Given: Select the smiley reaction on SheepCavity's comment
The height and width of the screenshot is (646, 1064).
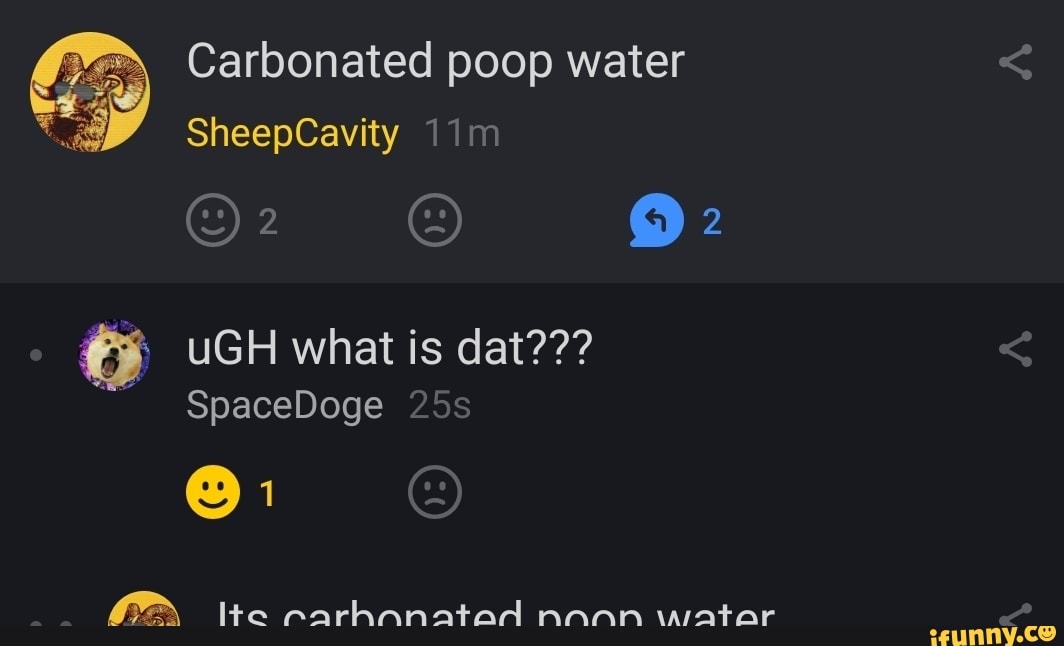Looking at the screenshot, I should pyautogui.click(x=213, y=220).
